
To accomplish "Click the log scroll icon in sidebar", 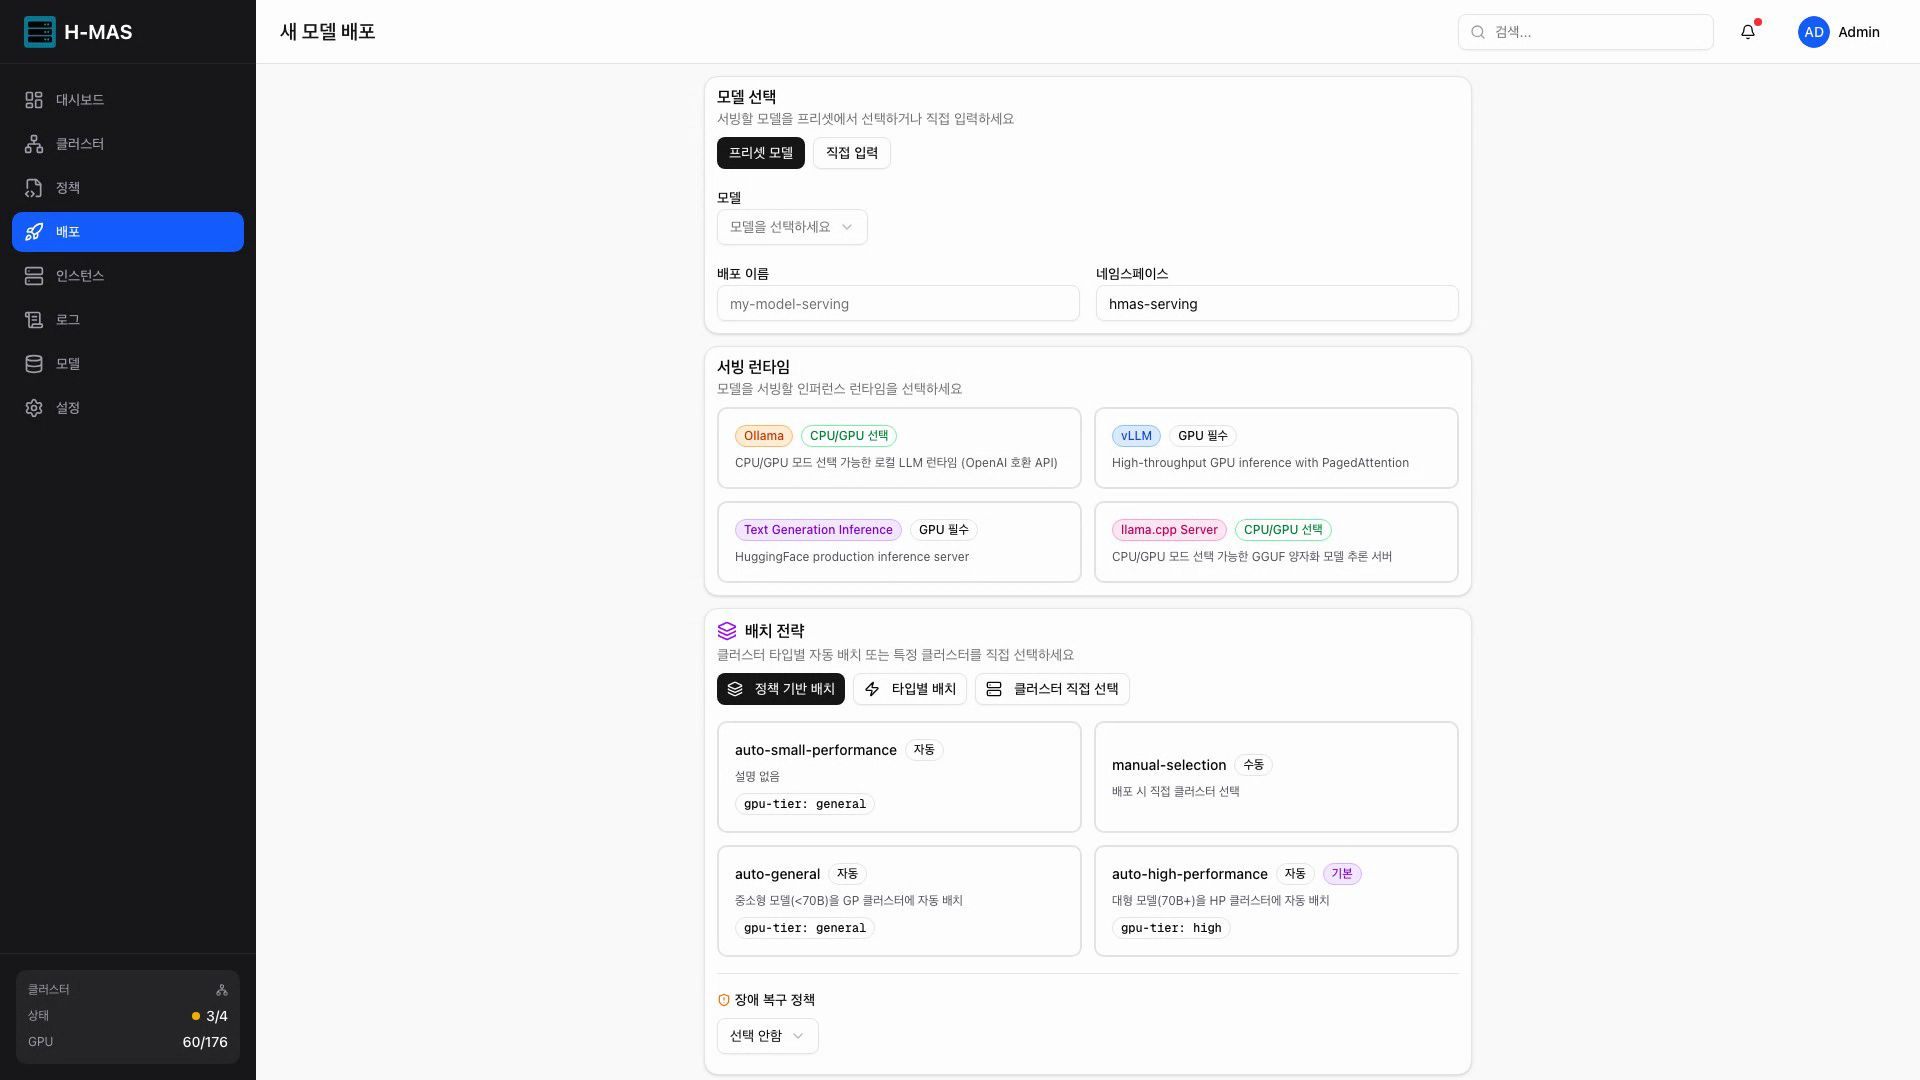I will 34,320.
